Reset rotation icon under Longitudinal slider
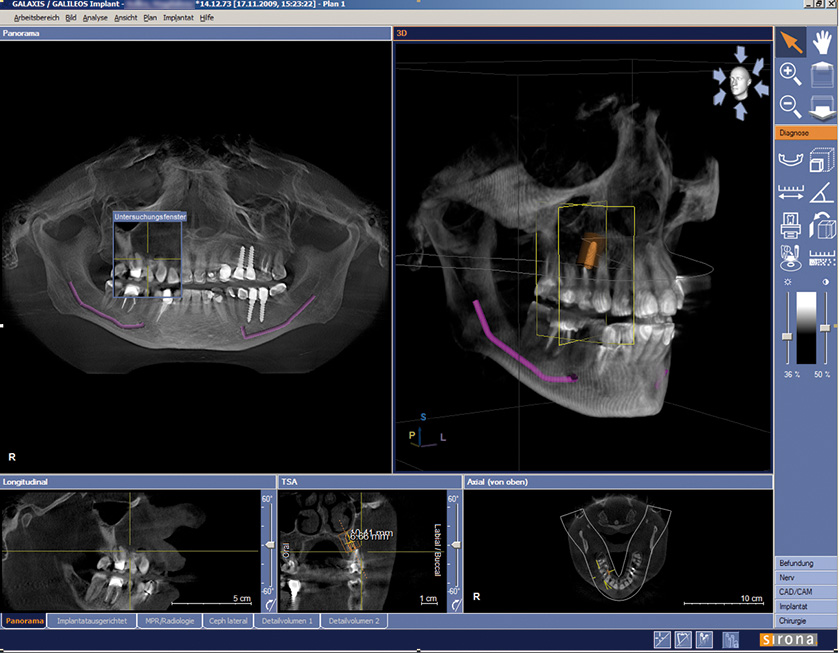The image size is (840, 653). (270, 605)
